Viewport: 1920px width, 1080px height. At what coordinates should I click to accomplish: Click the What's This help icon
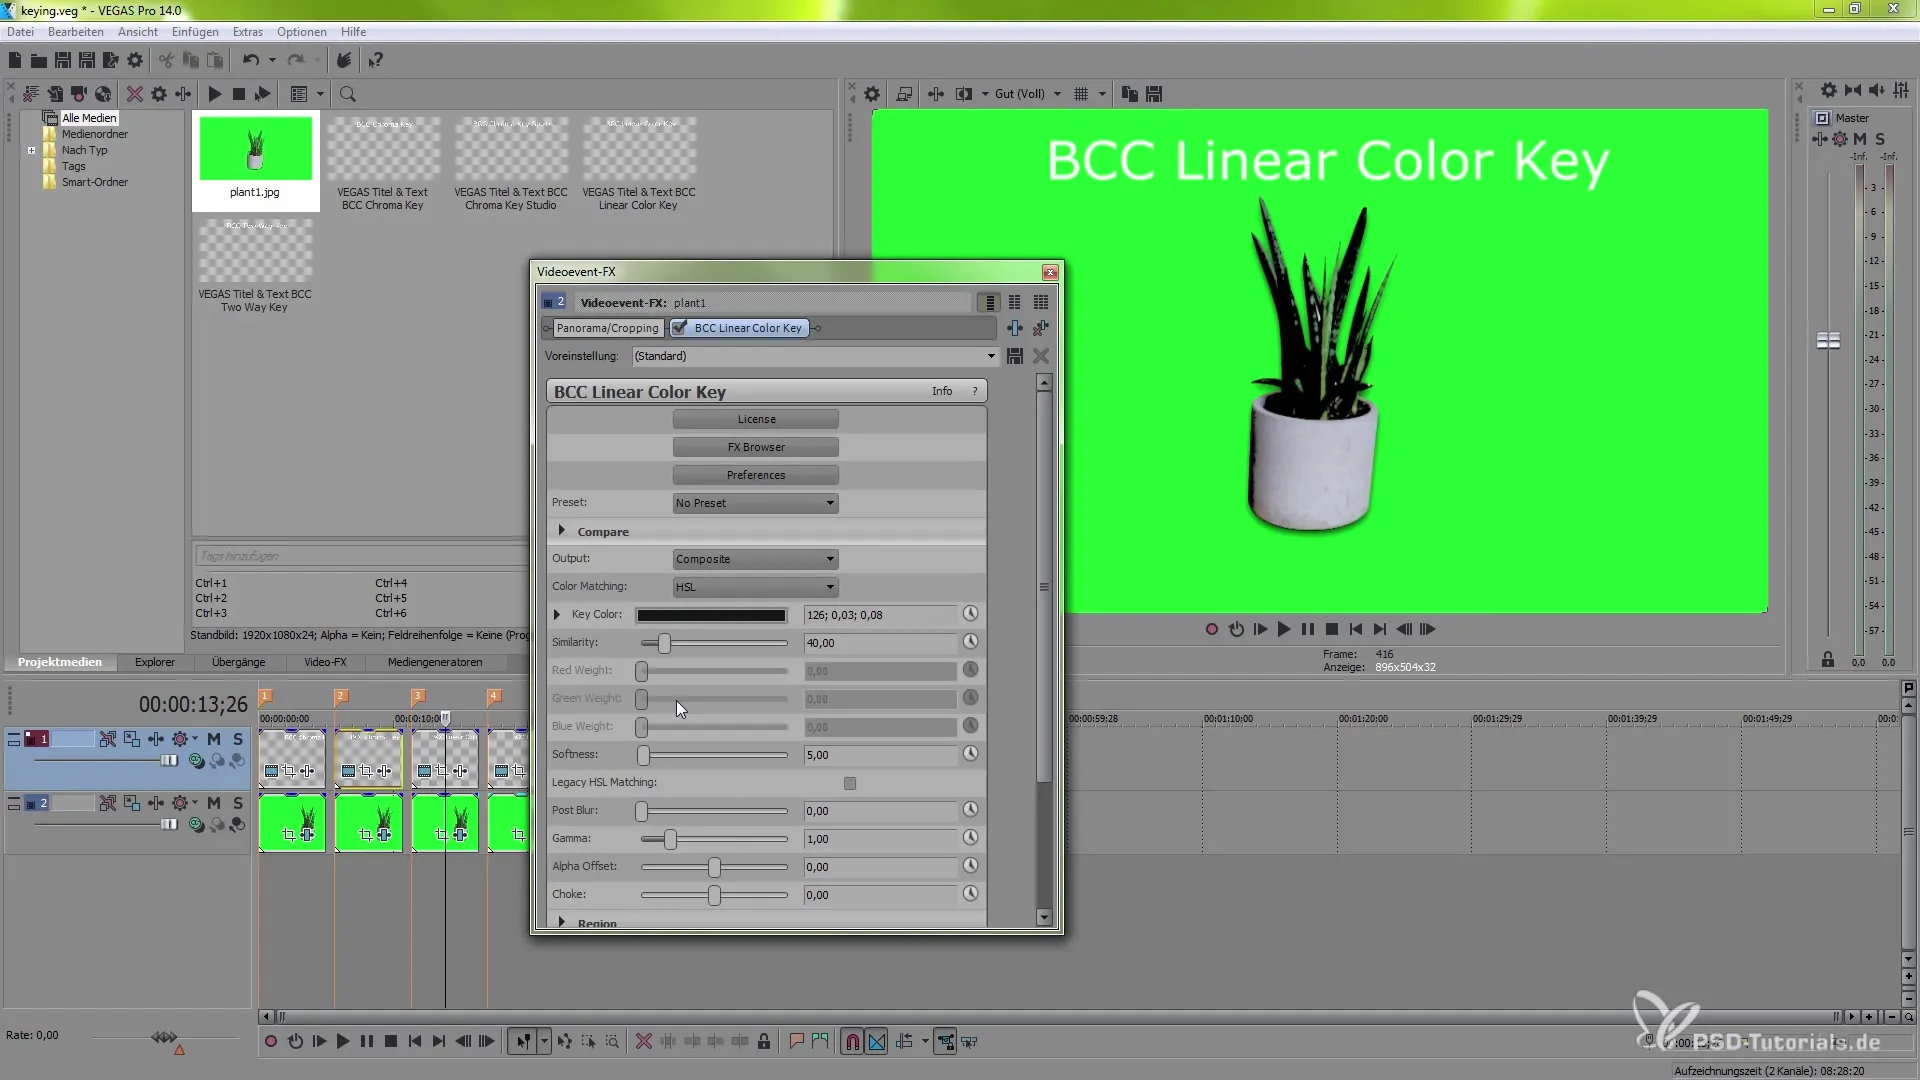point(375,61)
